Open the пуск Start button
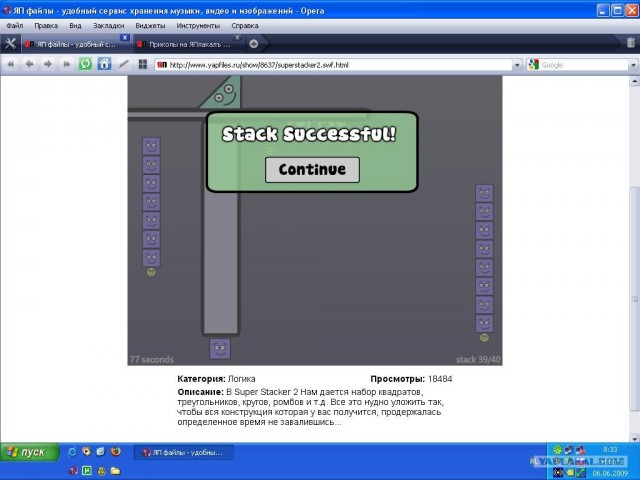Image resolution: width=640 pixels, height=480 pixels. (29, 452)
